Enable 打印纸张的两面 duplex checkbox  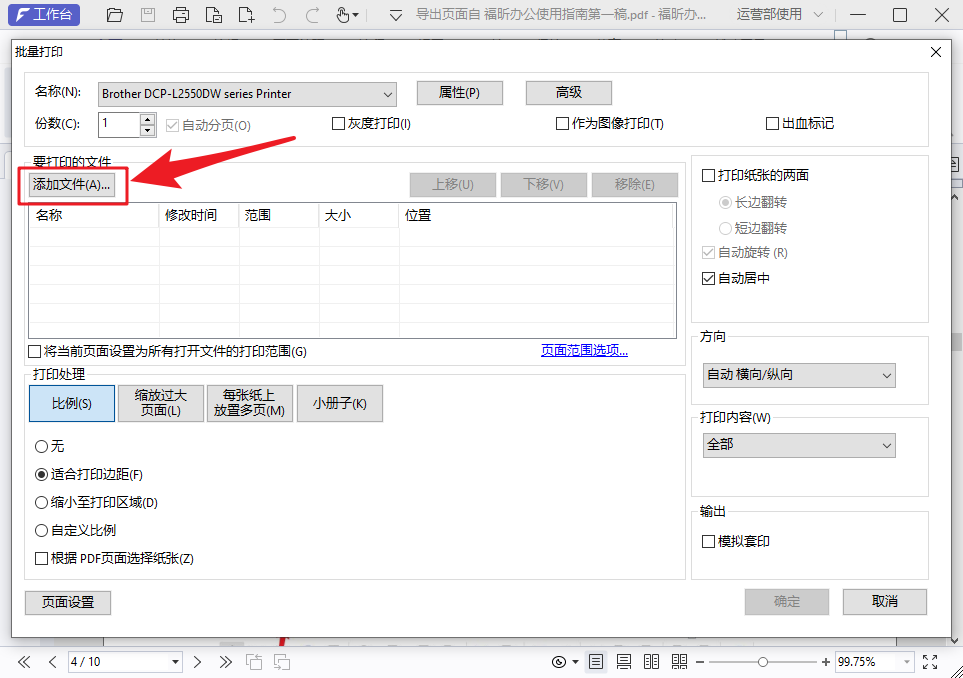click(708, 176)
